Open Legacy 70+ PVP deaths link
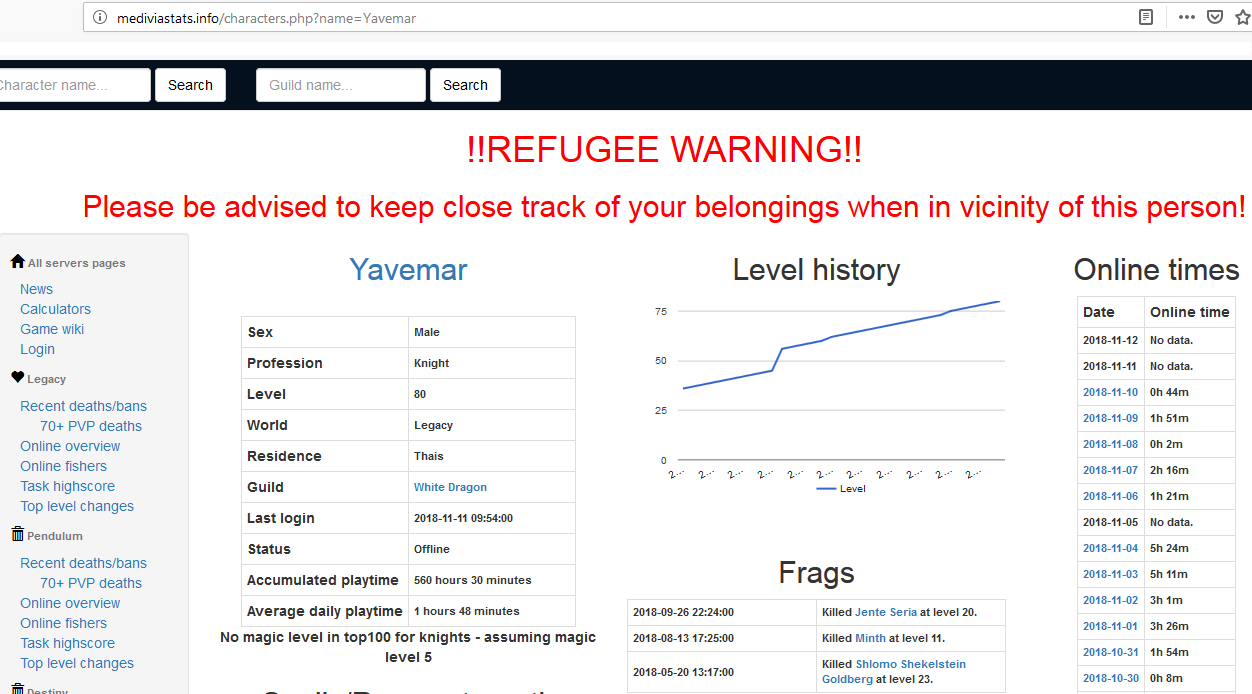This screenshot has height=694, width=1252. [x=91, y=426]
